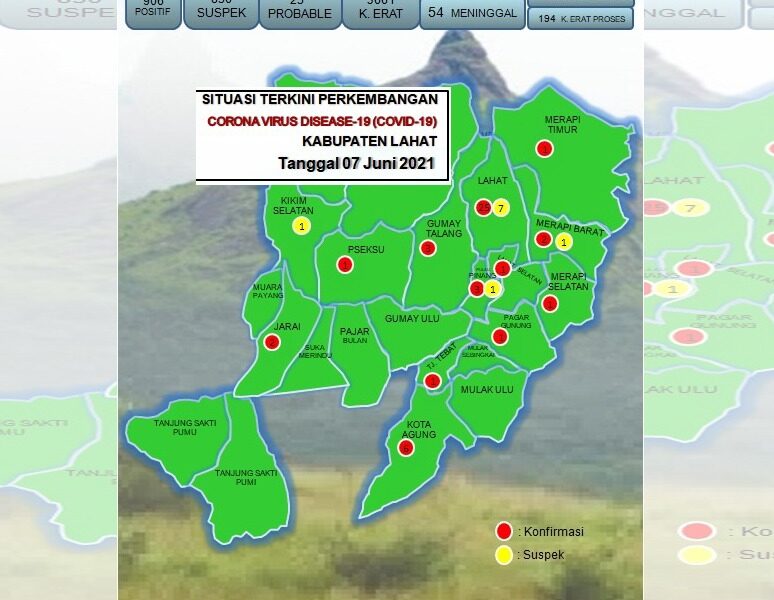Select the yellow marker in Kikim Selatan
The width and height of the screenshot is (774, 600).
pos(301,227)
